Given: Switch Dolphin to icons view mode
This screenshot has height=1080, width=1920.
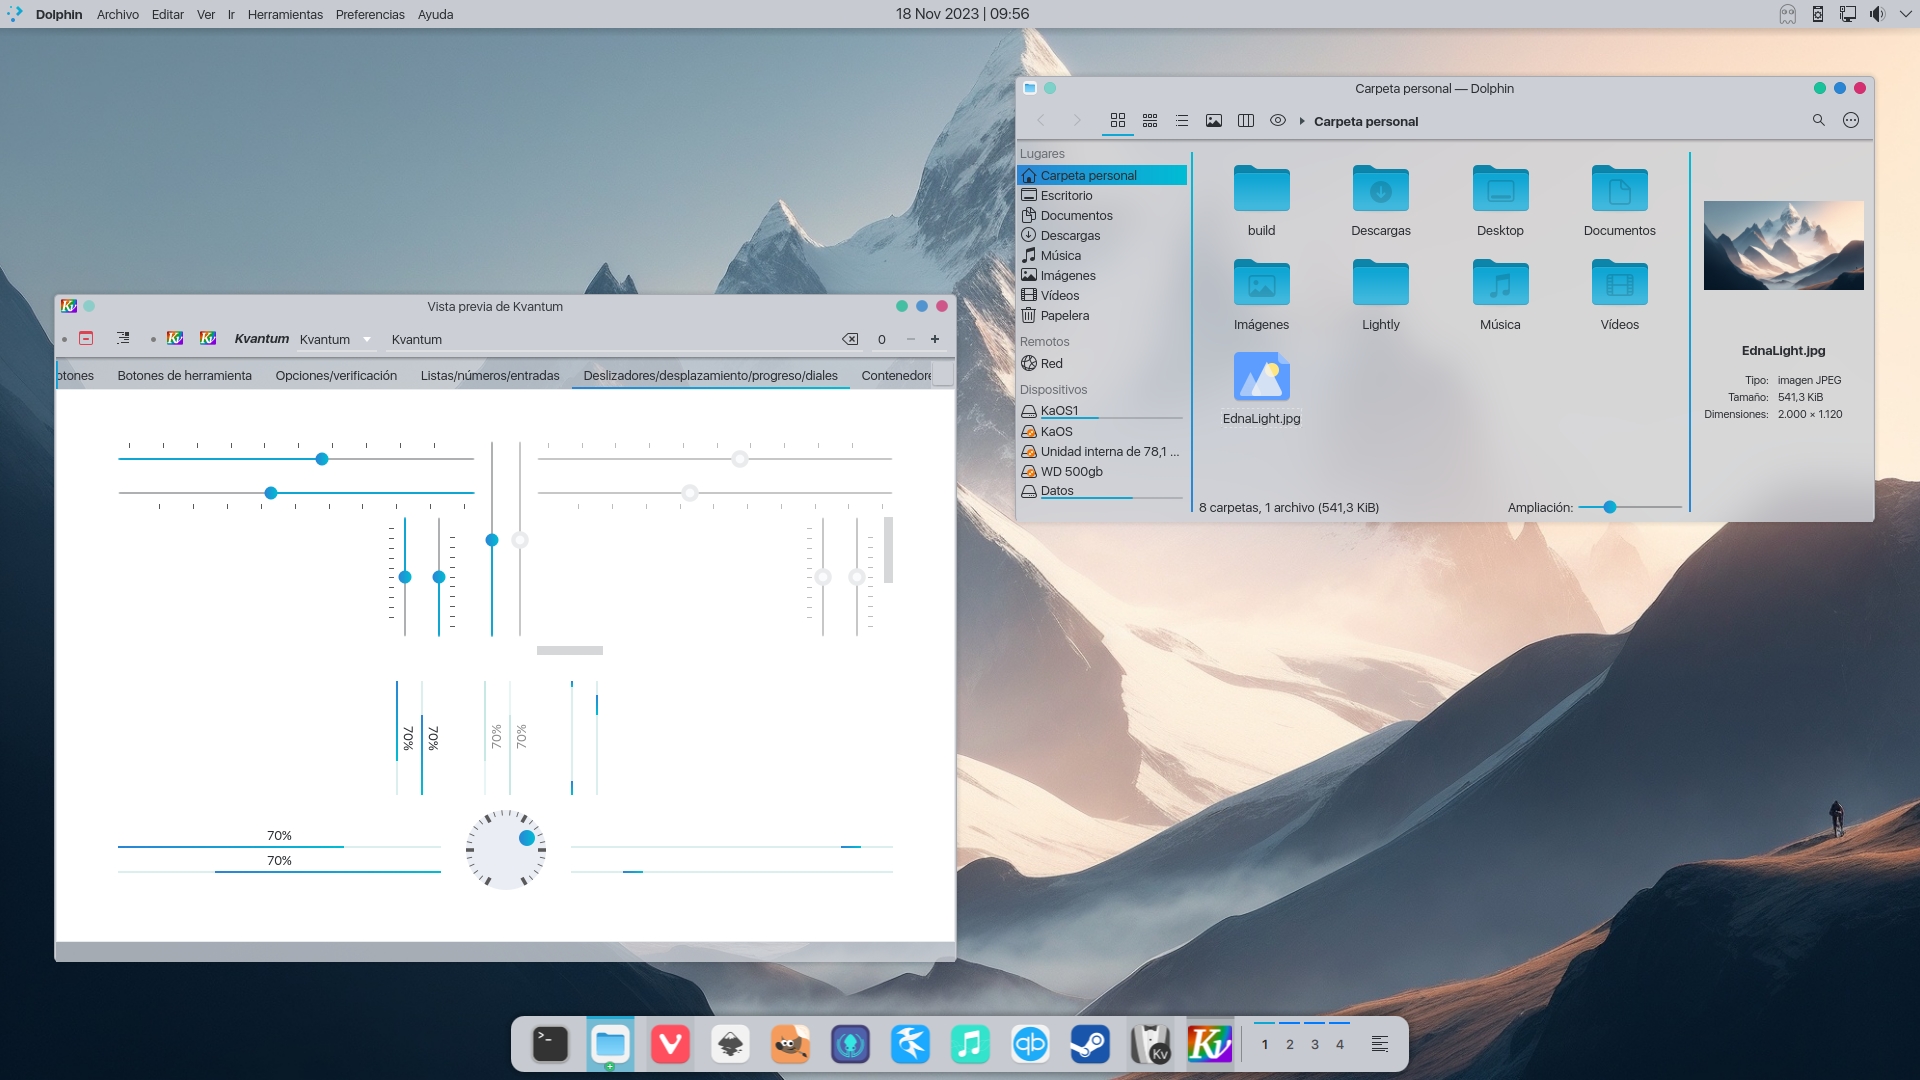Looking at the screenshot, I should pyautogui.click(x=1118, y=120).
